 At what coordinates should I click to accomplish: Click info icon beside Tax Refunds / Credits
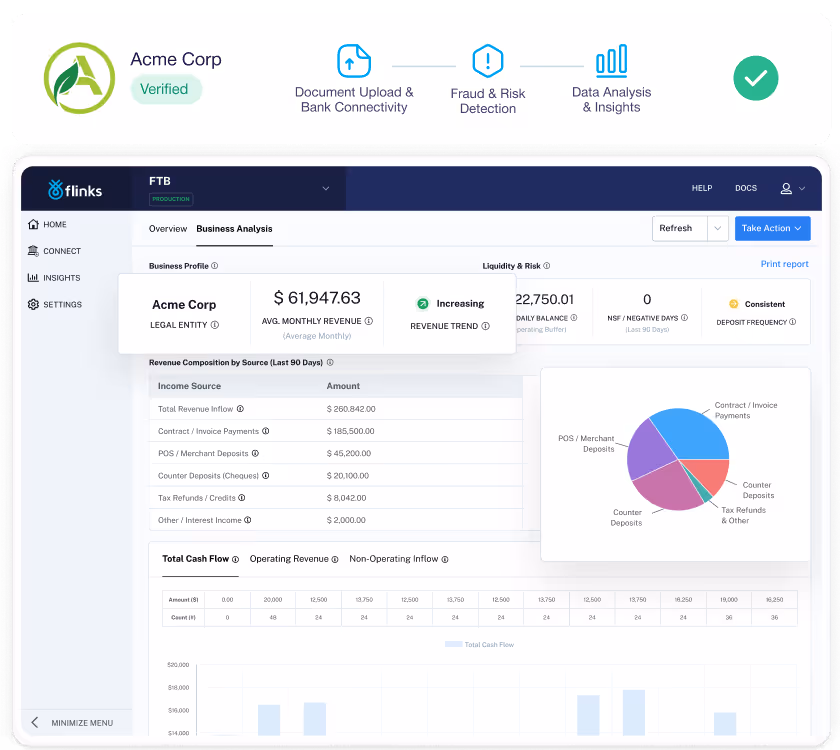(242, 498)
